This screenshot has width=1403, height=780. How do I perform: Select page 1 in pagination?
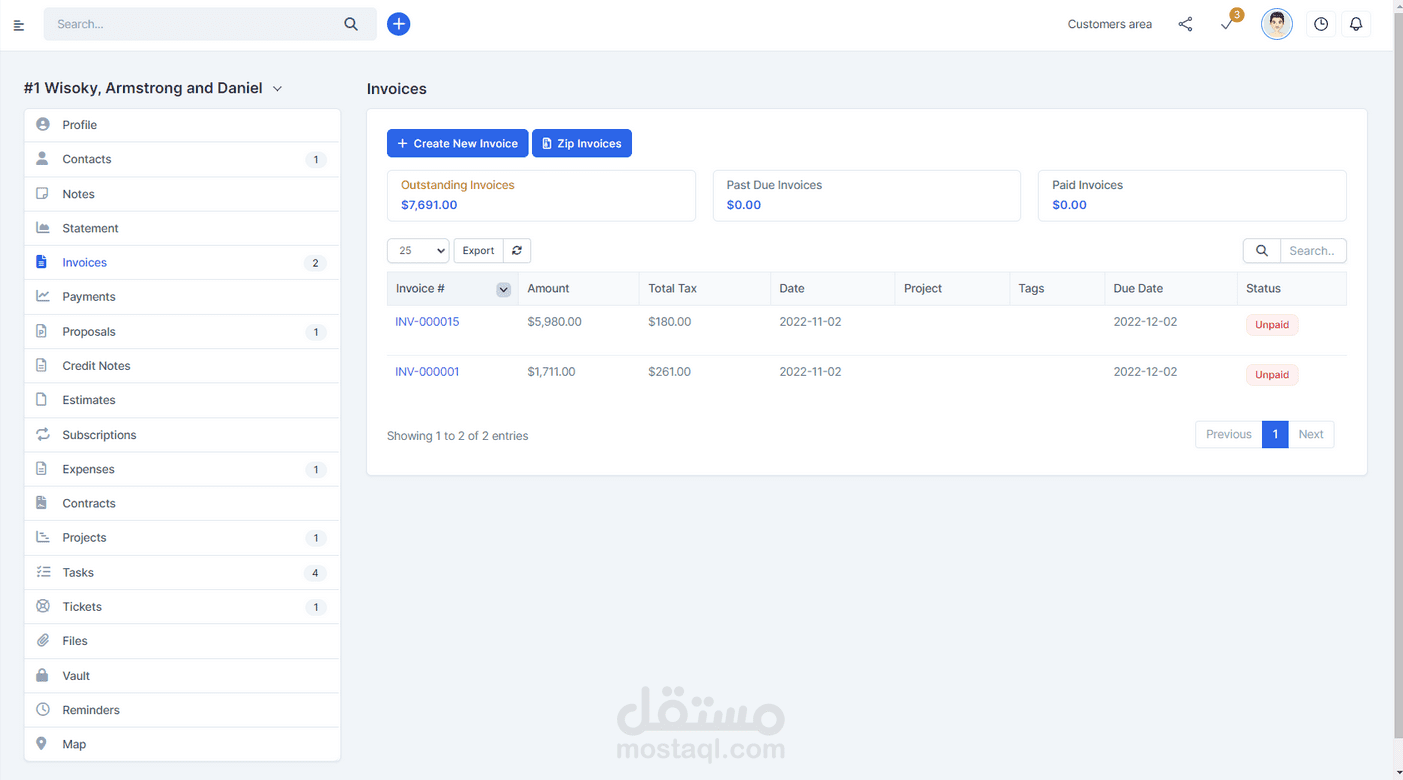pos(1275,434)
